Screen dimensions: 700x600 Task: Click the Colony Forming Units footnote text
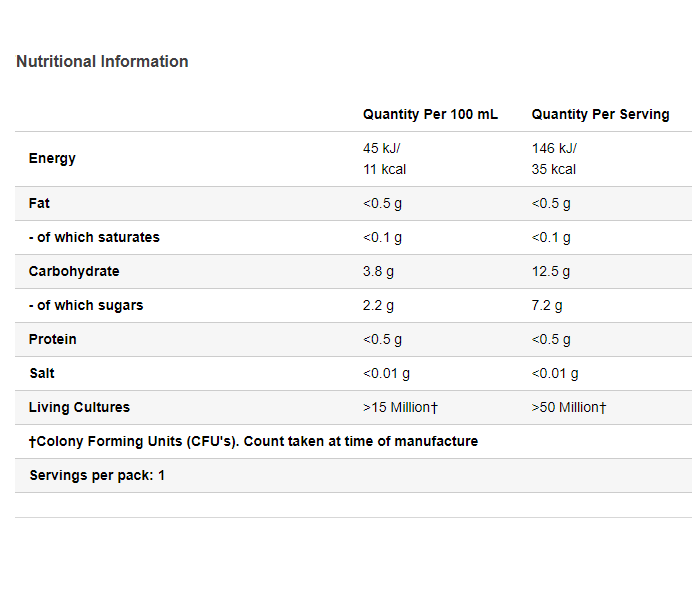(x=254, y=441)
